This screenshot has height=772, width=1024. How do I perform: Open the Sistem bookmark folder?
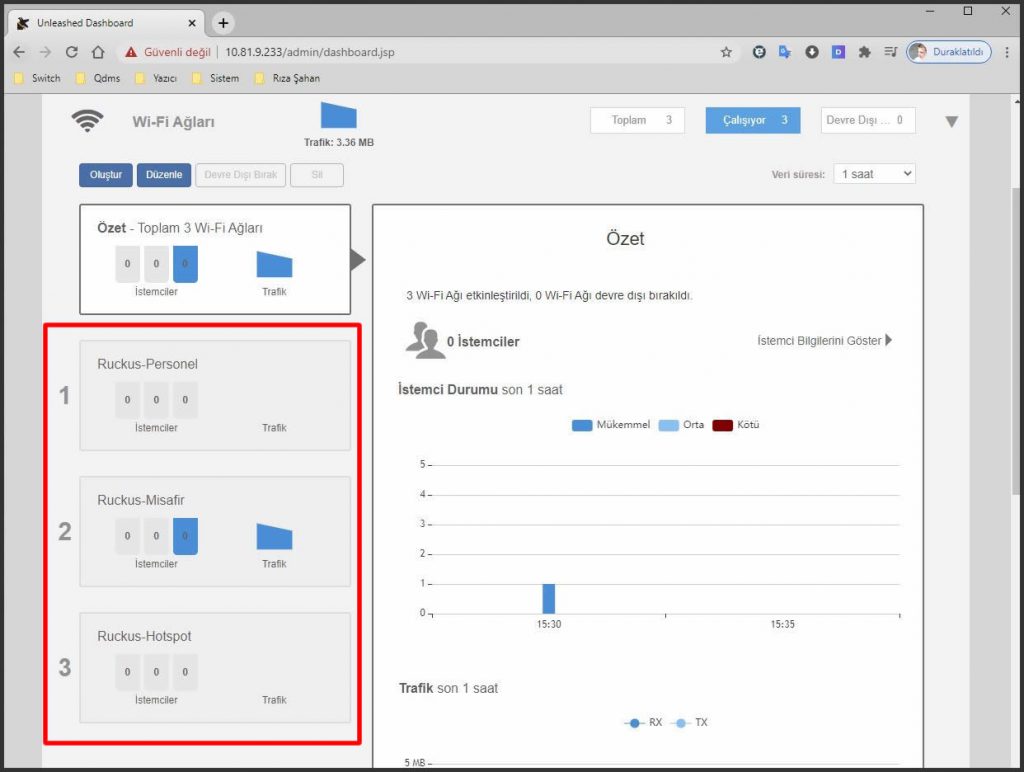click(216, 78)
